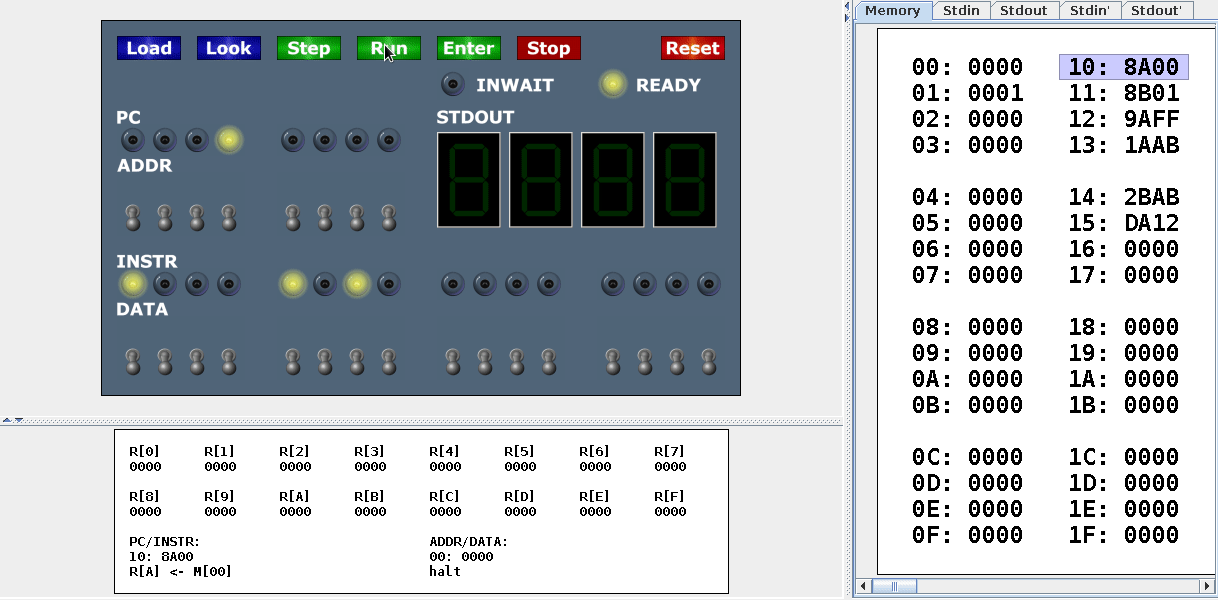Screen dimensions: 1218x600
Task: Flip the rightmost ADDR switch
Action: coord(388,217)
